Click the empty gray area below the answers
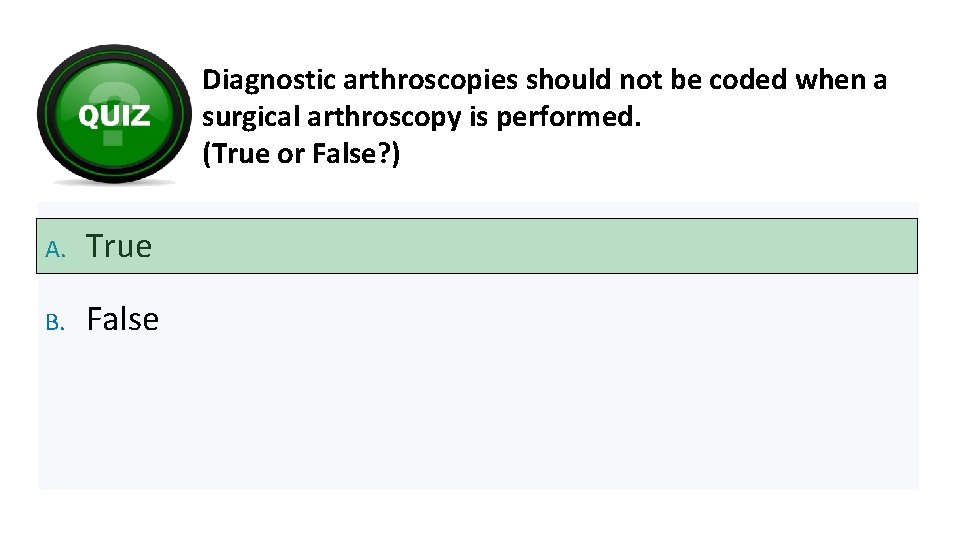 pos(478,420)
